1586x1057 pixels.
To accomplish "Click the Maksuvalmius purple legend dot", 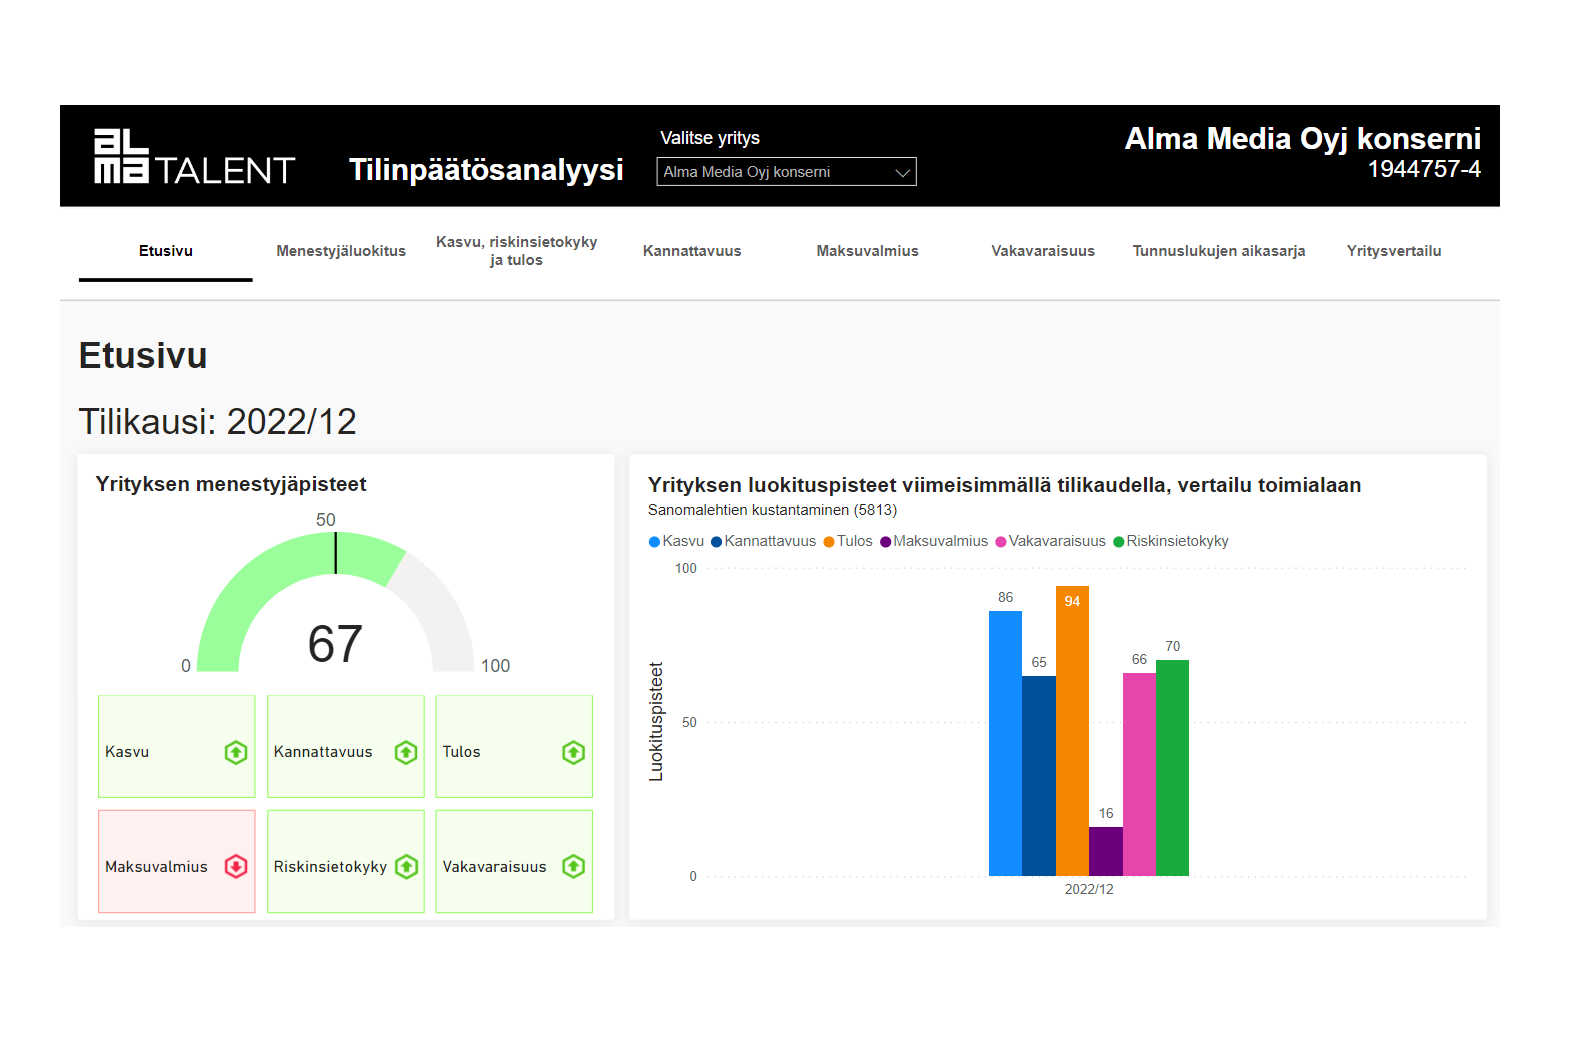I will coord(885,542).
